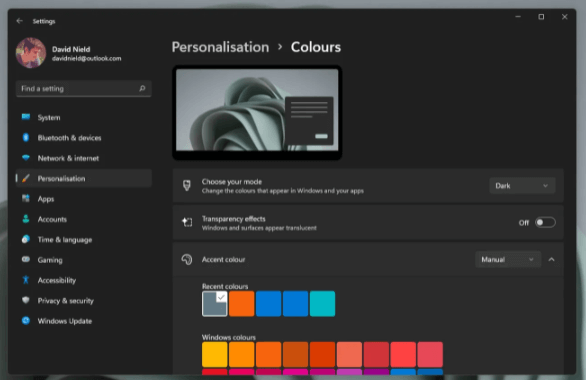586x380 pixels.
Task: Click the Privacy shield icon
Action: pyautogui.click(x=26, y=300)
